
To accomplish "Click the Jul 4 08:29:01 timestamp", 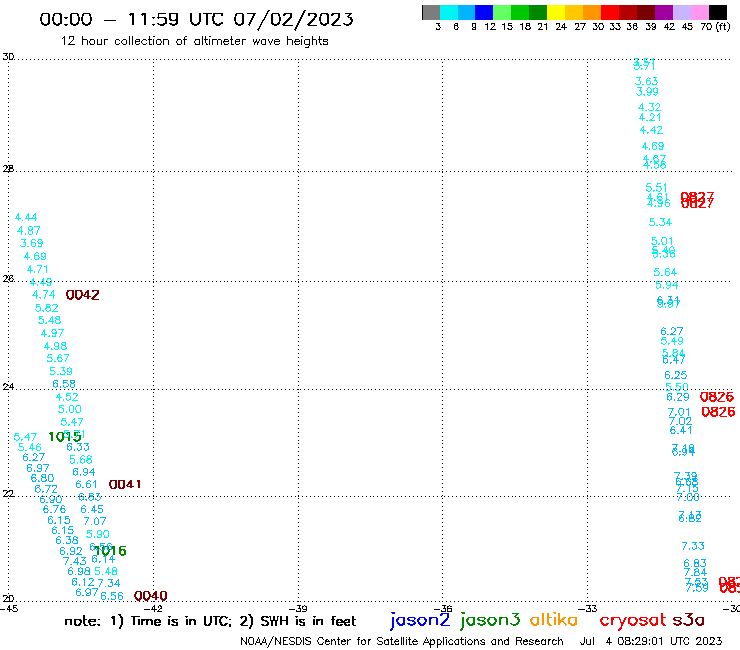I will click(651, 641).
